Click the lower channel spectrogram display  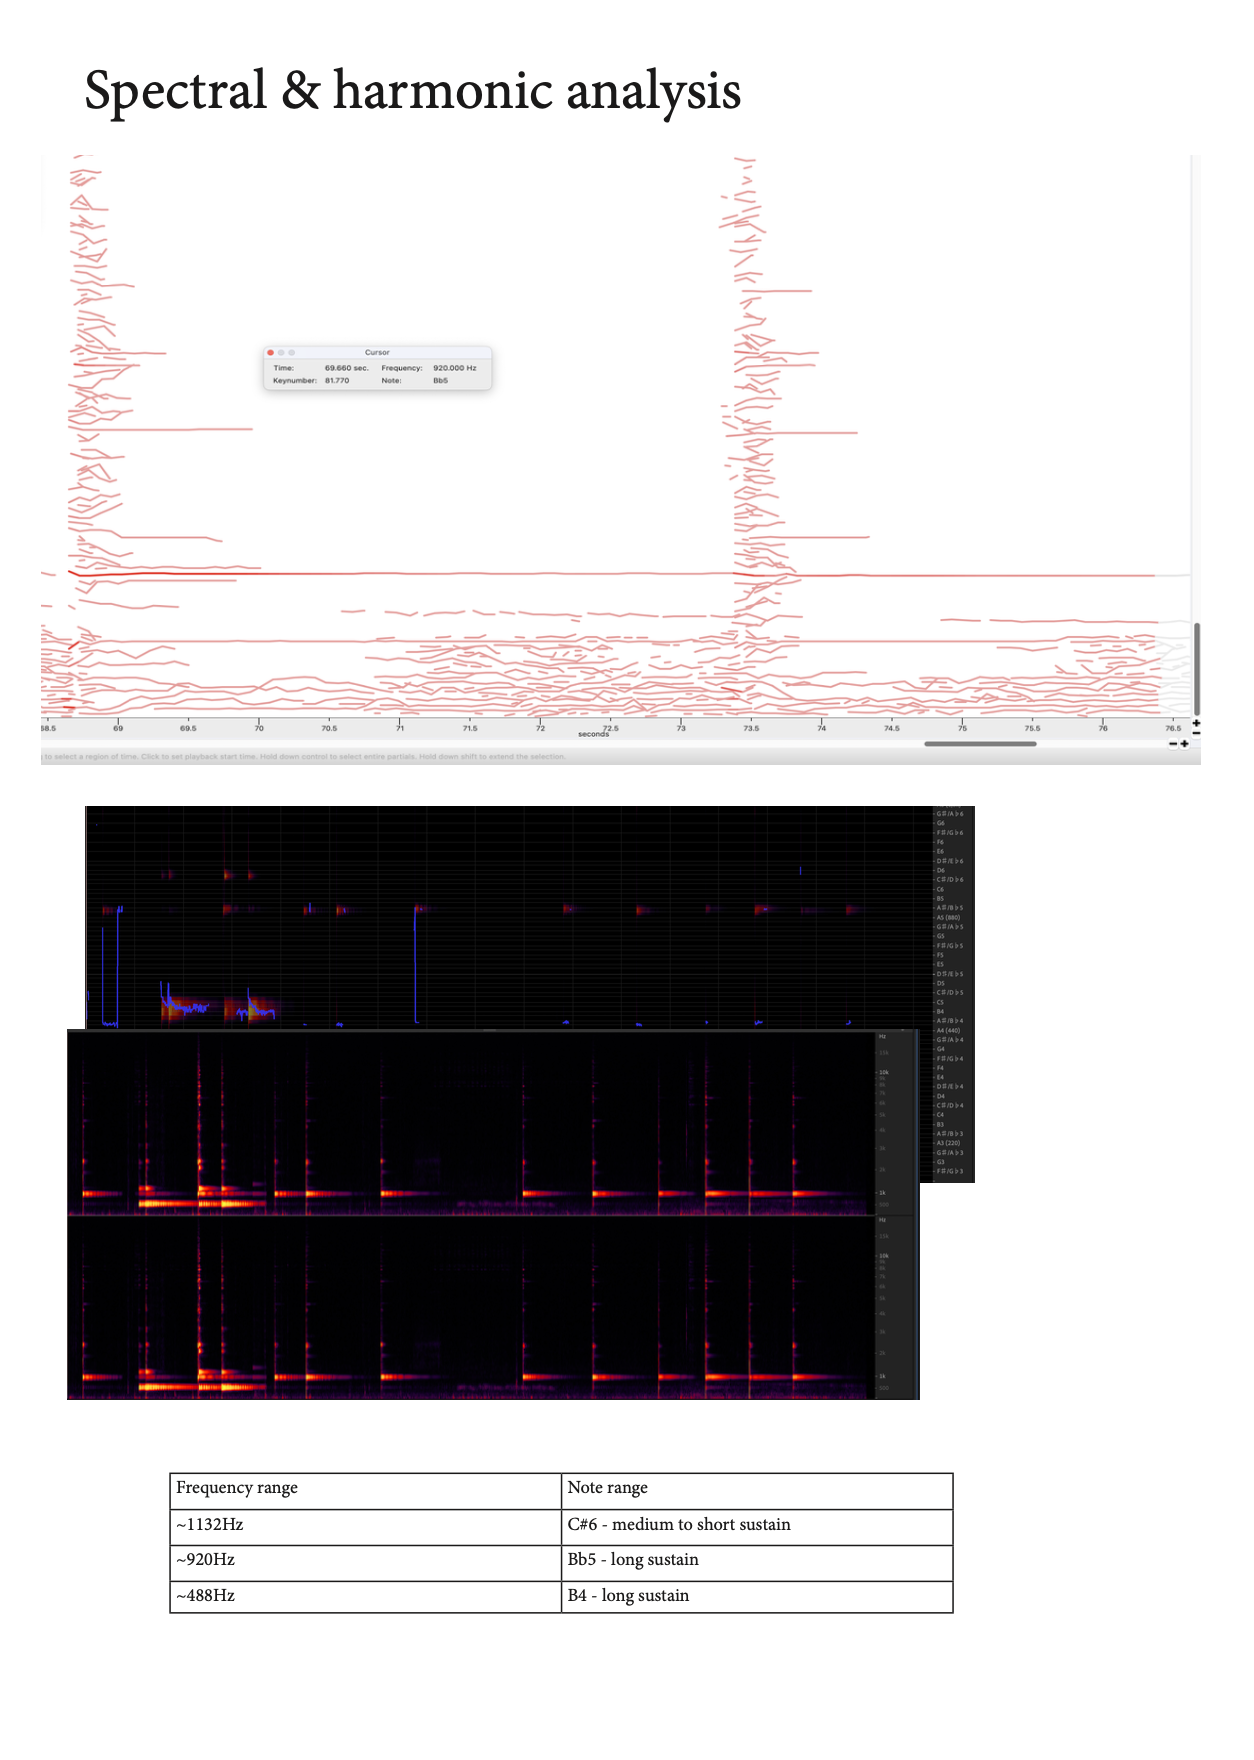(x=470, y=1307)
